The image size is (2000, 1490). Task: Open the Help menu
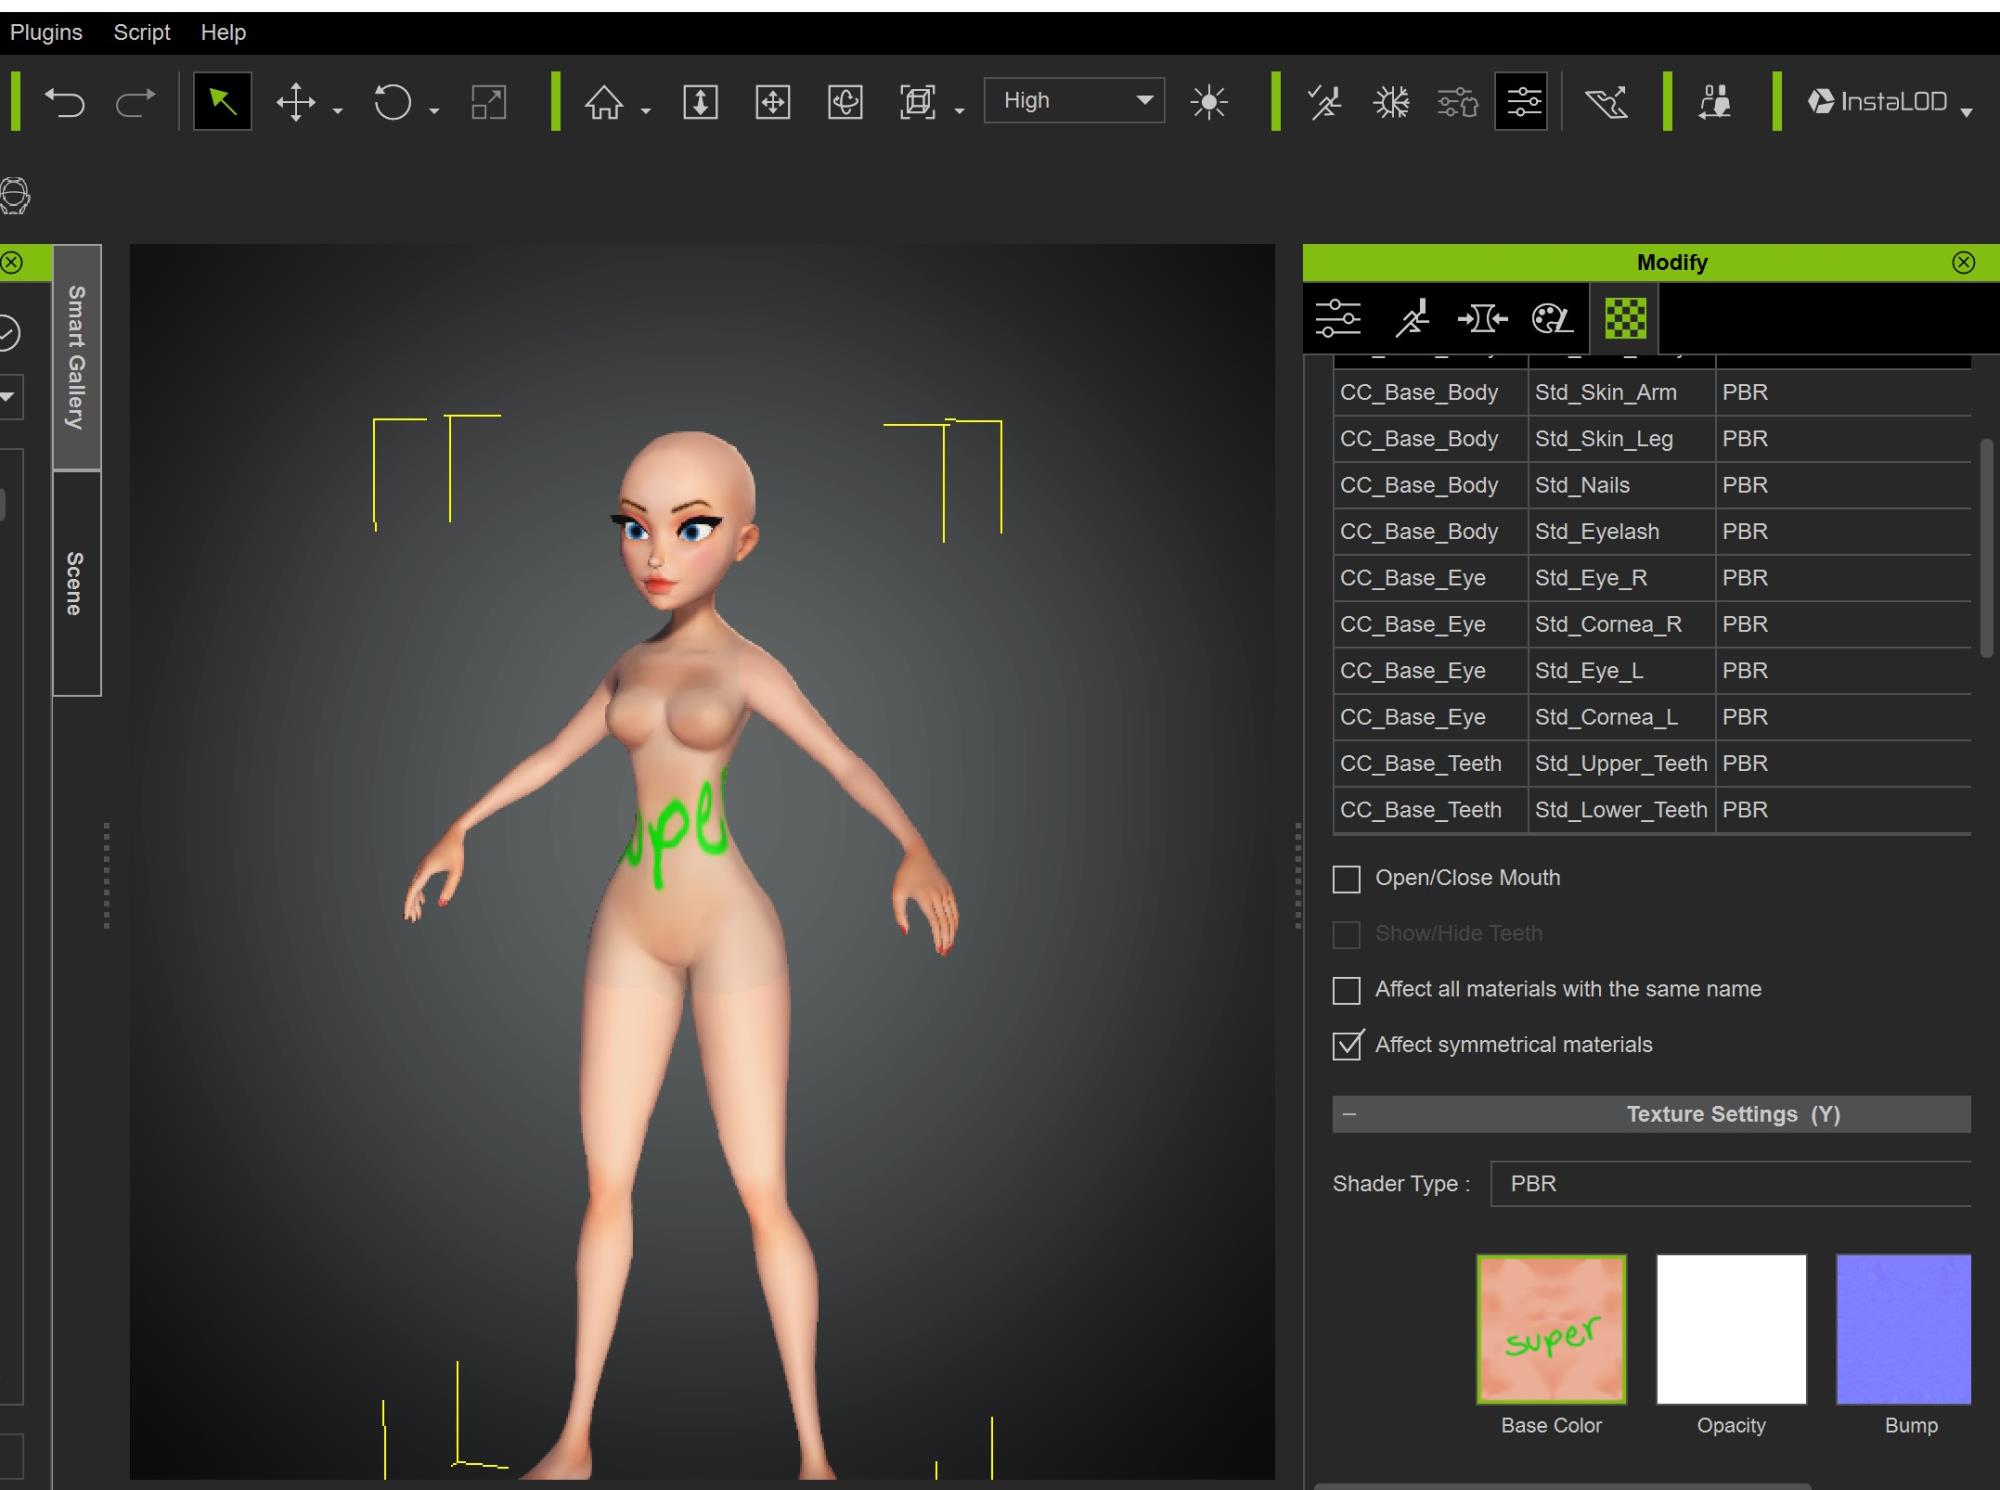click(223, 32)
